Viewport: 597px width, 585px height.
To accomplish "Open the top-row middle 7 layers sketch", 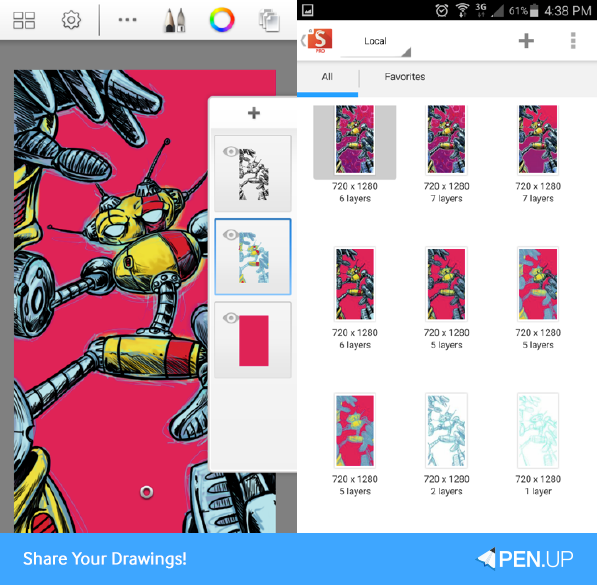I will click(446, 139).
